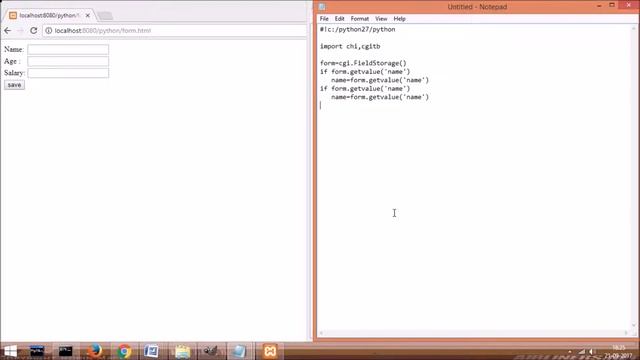Click the Age input field

68,61
